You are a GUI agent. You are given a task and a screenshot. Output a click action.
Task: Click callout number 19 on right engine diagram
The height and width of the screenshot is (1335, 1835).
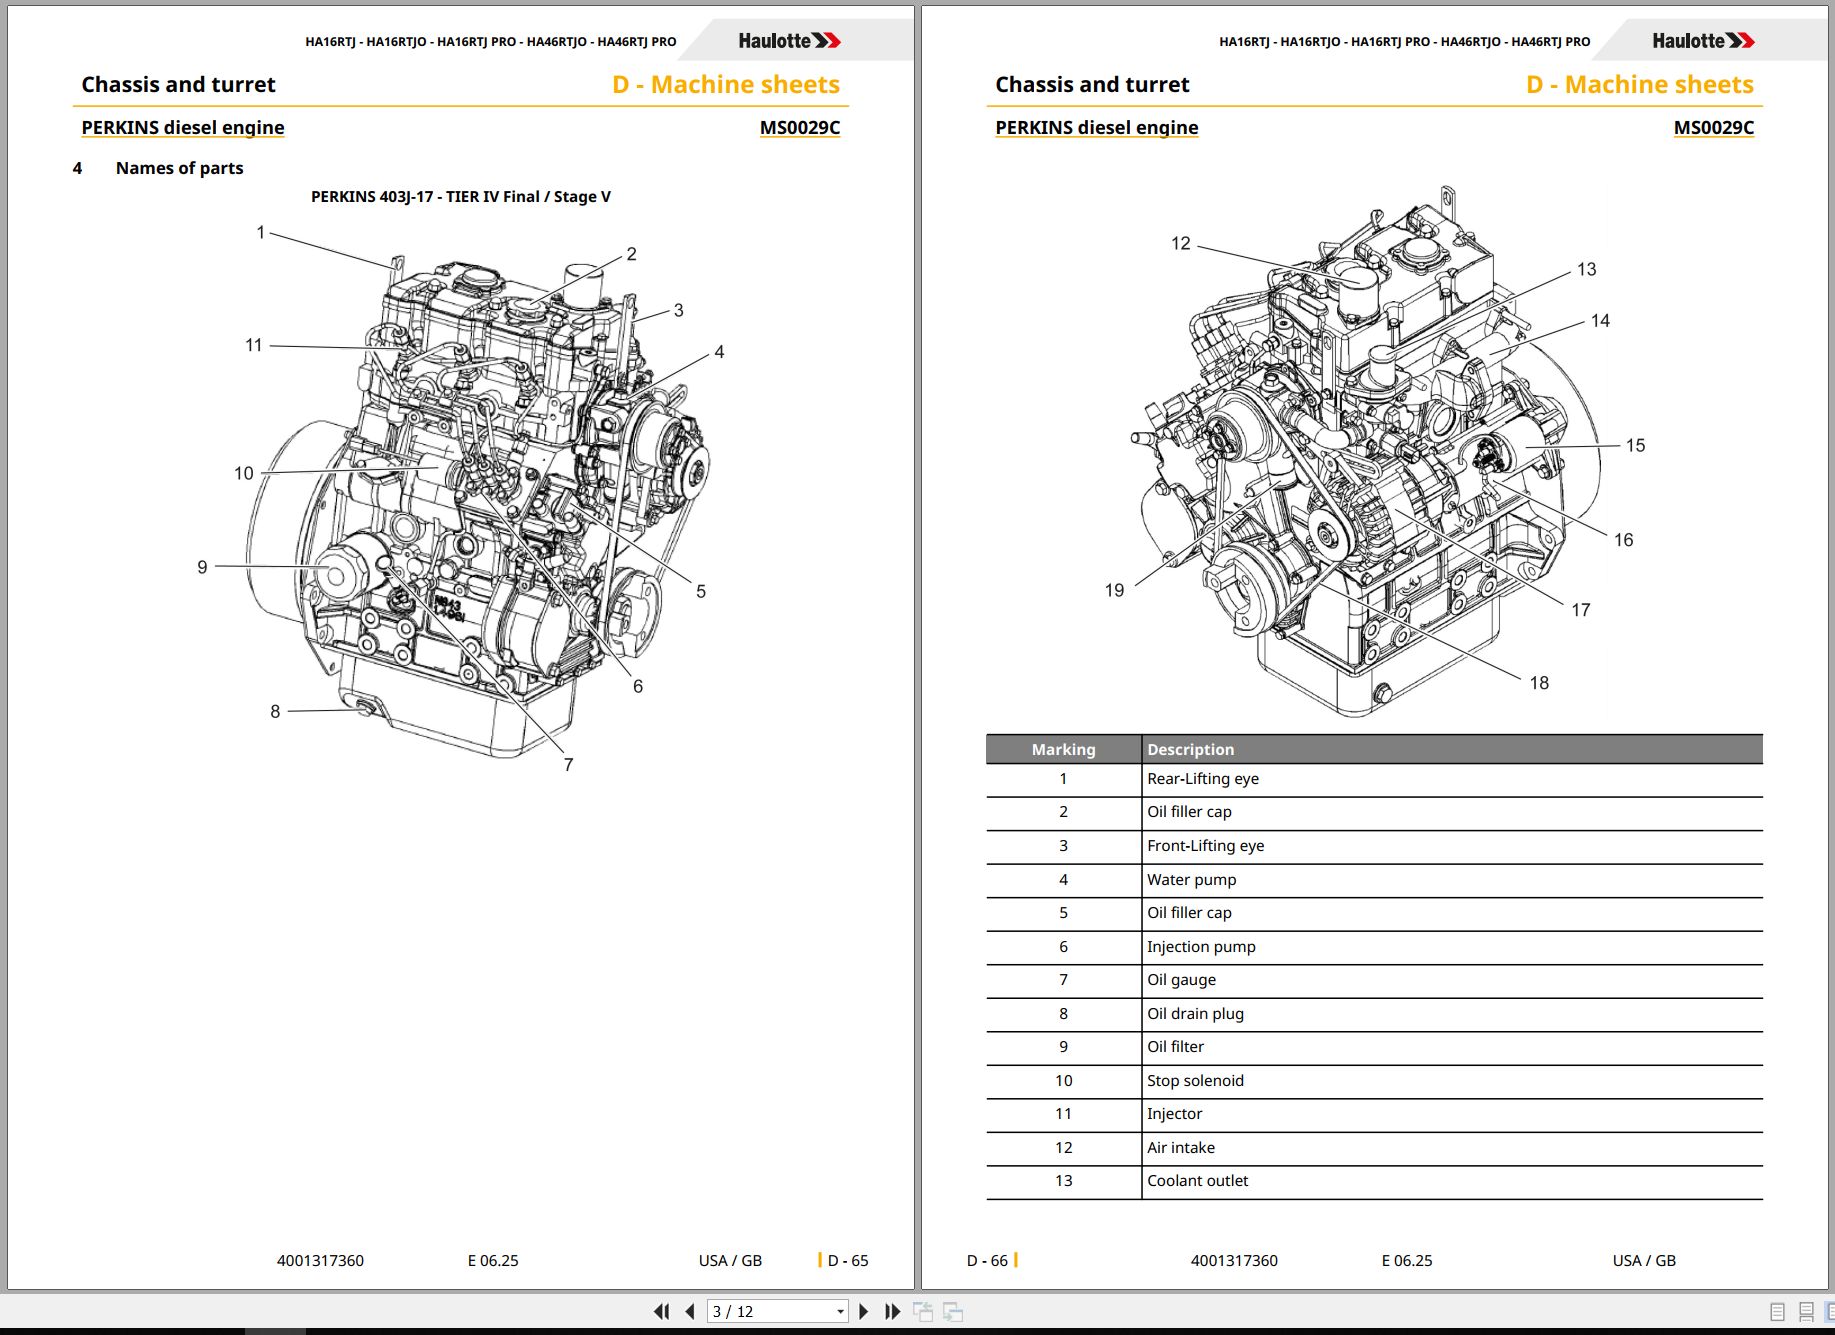click(1114, 590)
